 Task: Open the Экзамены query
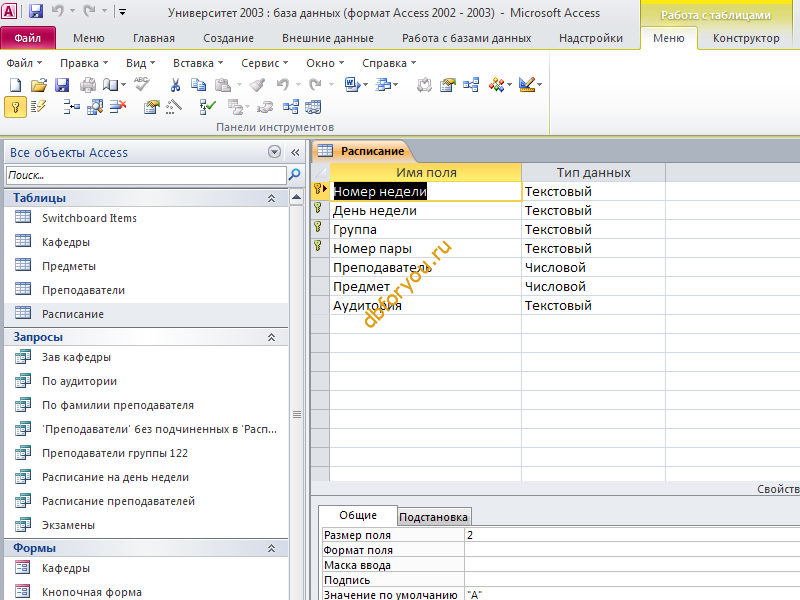click(x=68, y=525)
